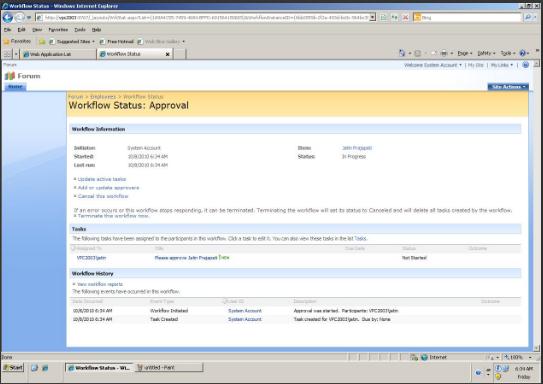Click the item name link in Workflow Information
543x384 pixels.
(357, 148)
